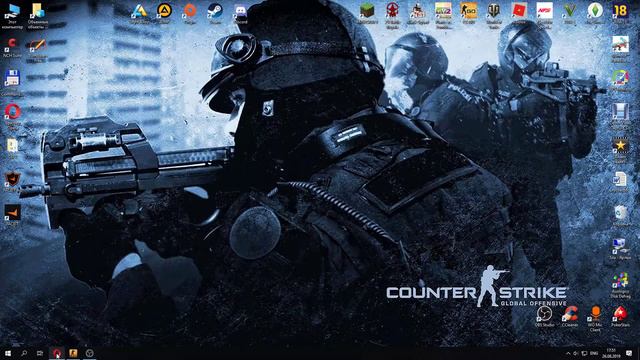Click the taskbar search magnifier

click(24, 353)
